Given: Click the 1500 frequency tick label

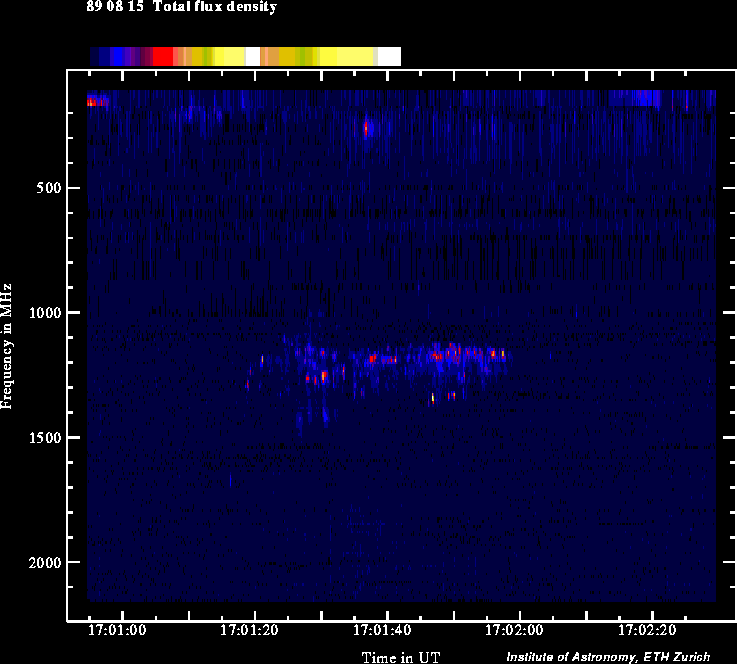Looking at the screenshot, I should (x=45, y=437).
